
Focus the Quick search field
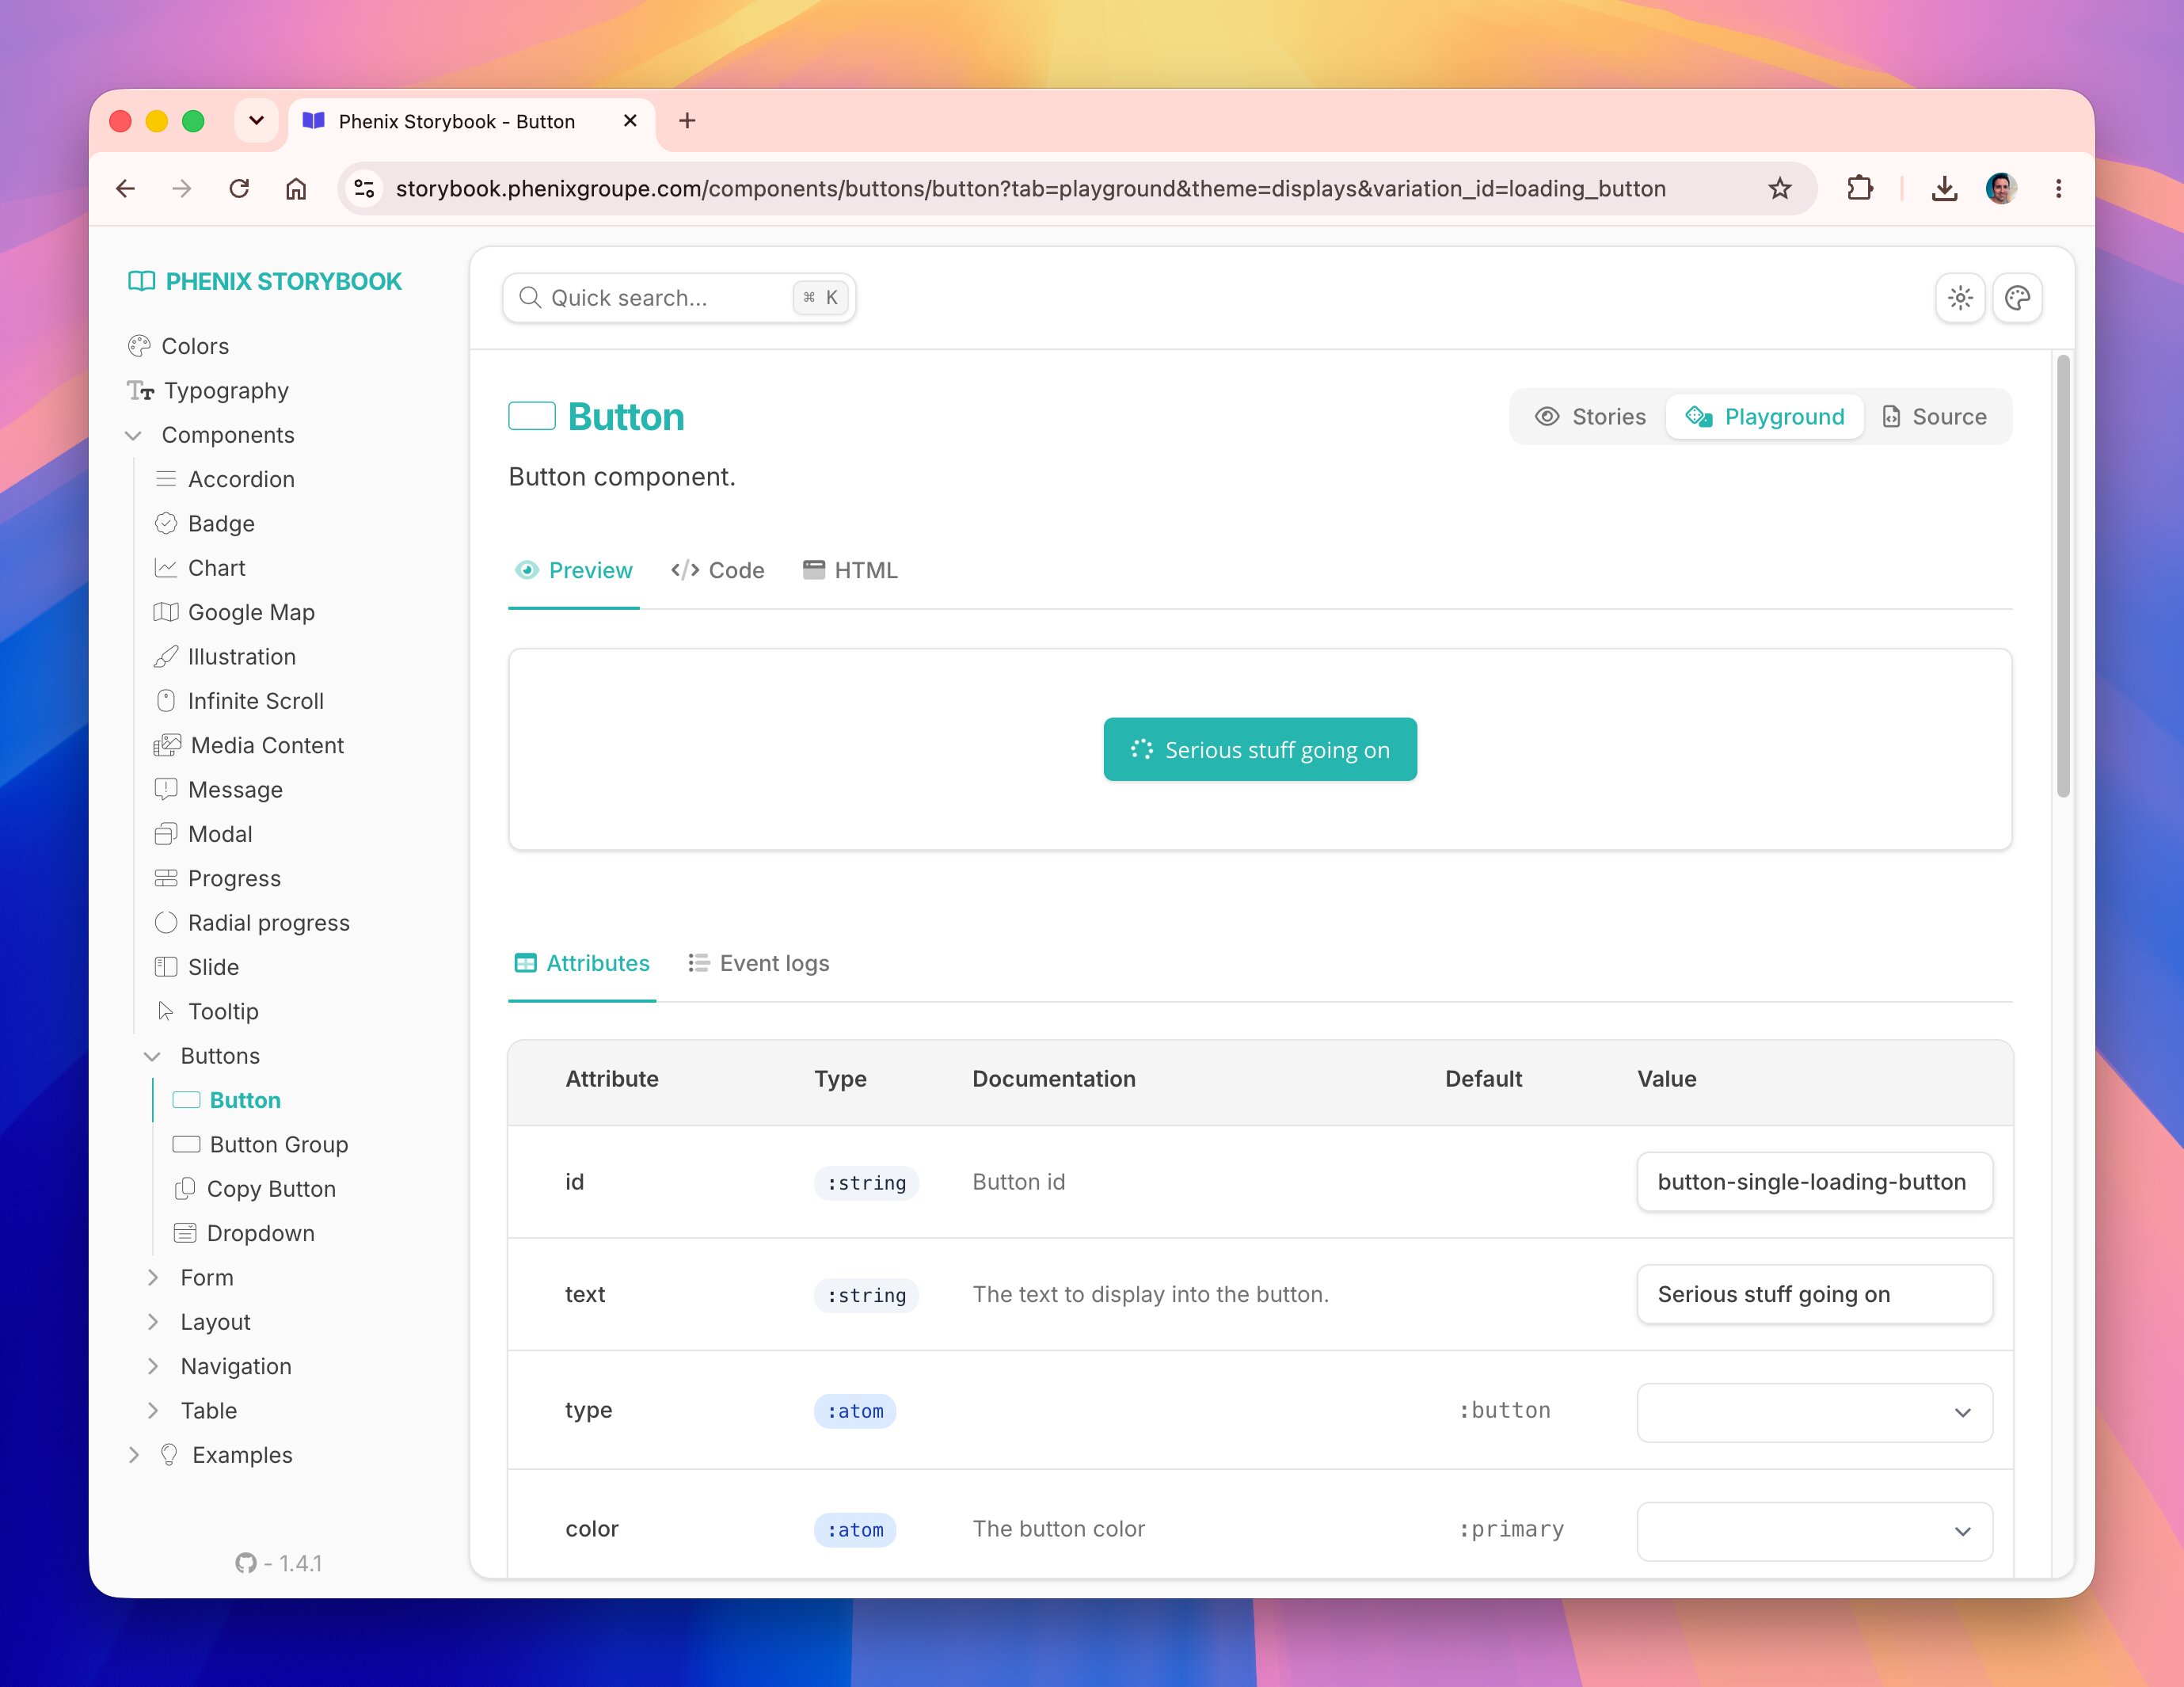tap(679, 298)
